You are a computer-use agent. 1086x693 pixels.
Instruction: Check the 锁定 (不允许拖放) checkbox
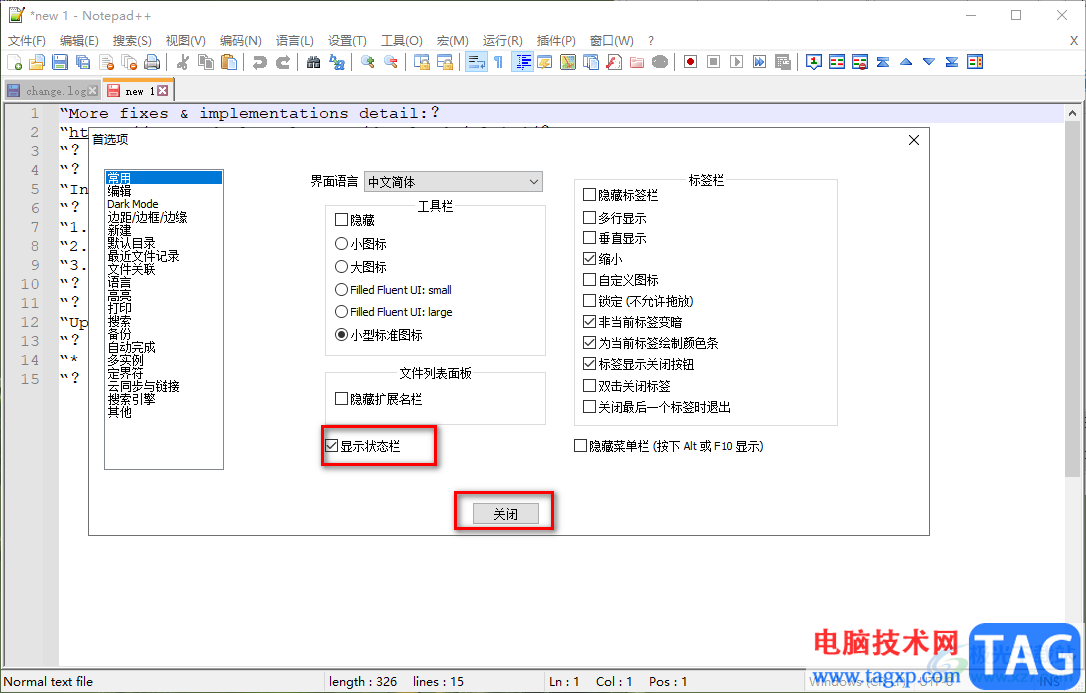point(589,300)
